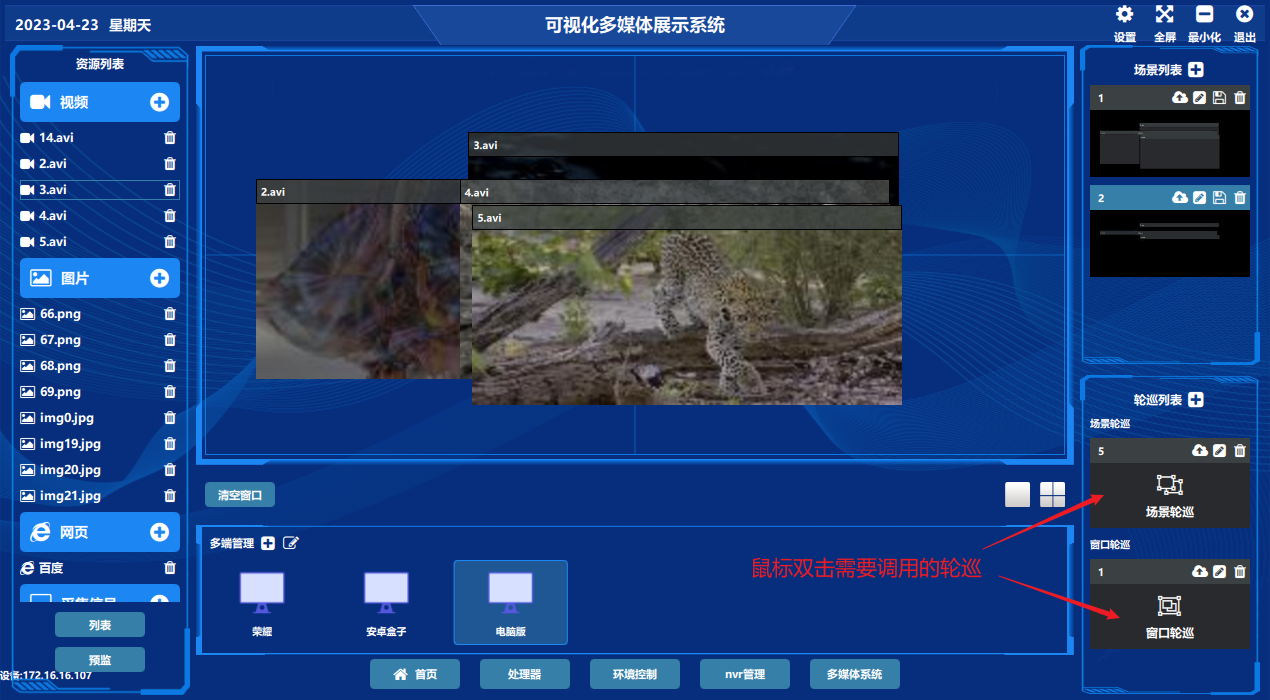Remove 3.avi via its resource list trash icon

tap(170, 190)
